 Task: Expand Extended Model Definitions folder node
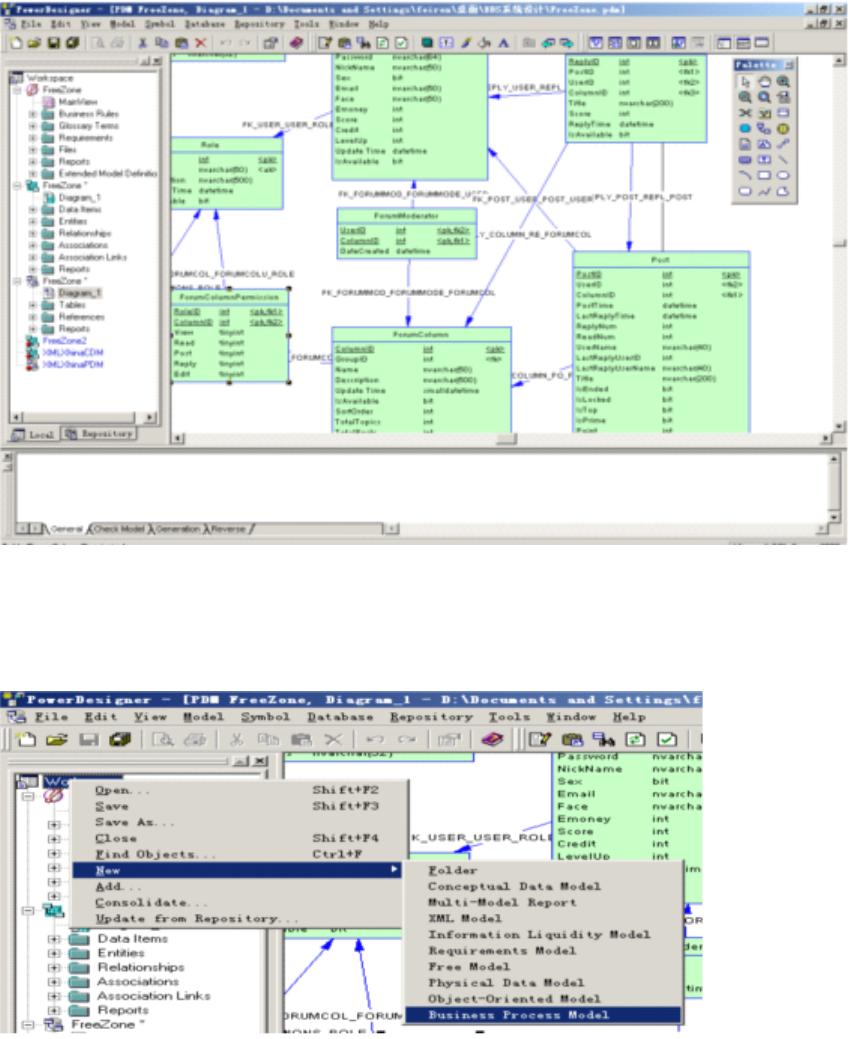click(32, 174)
